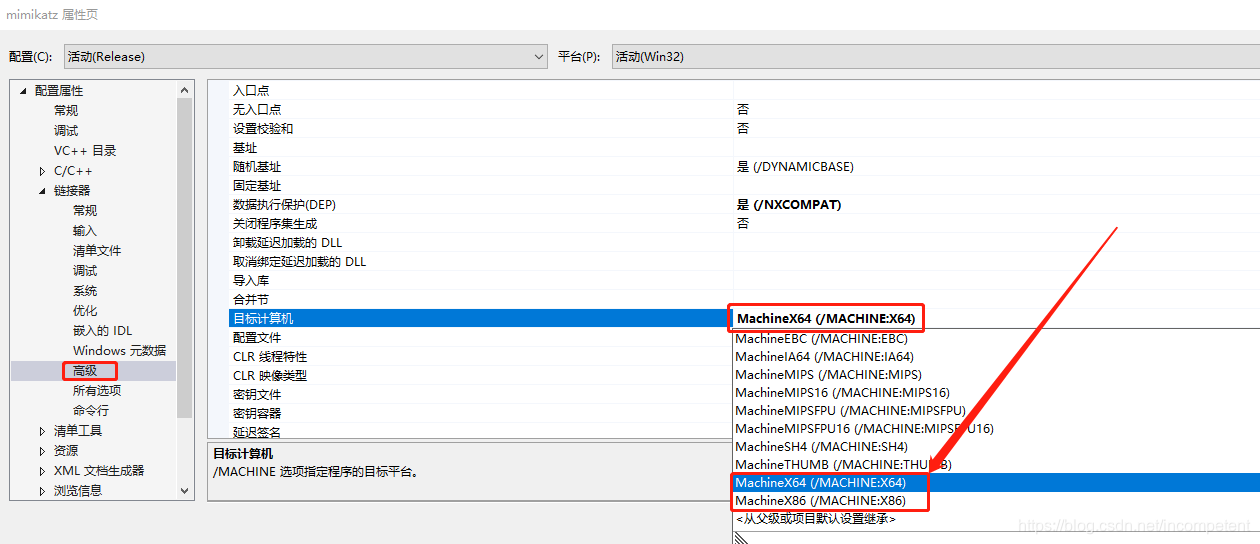The image size is (1260, 544).
Task: Select 清单文件 under 链接器
Action: click(x=97, y=251)
